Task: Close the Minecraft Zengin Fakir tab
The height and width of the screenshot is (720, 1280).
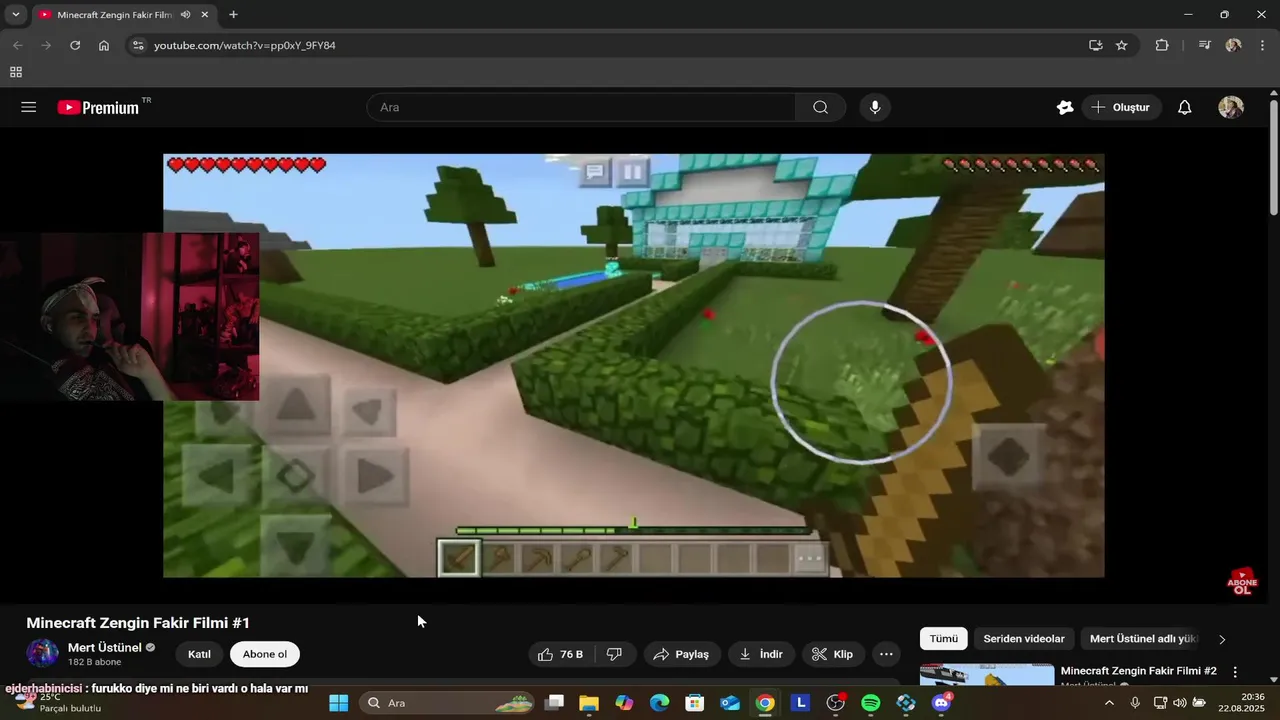Action: [x=205, y=15]
